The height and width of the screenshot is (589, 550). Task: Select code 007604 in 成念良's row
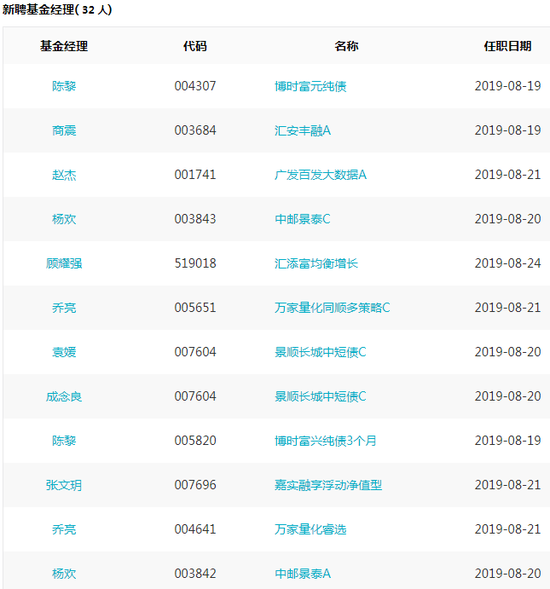pyautogui.click(x=195, y=396)
